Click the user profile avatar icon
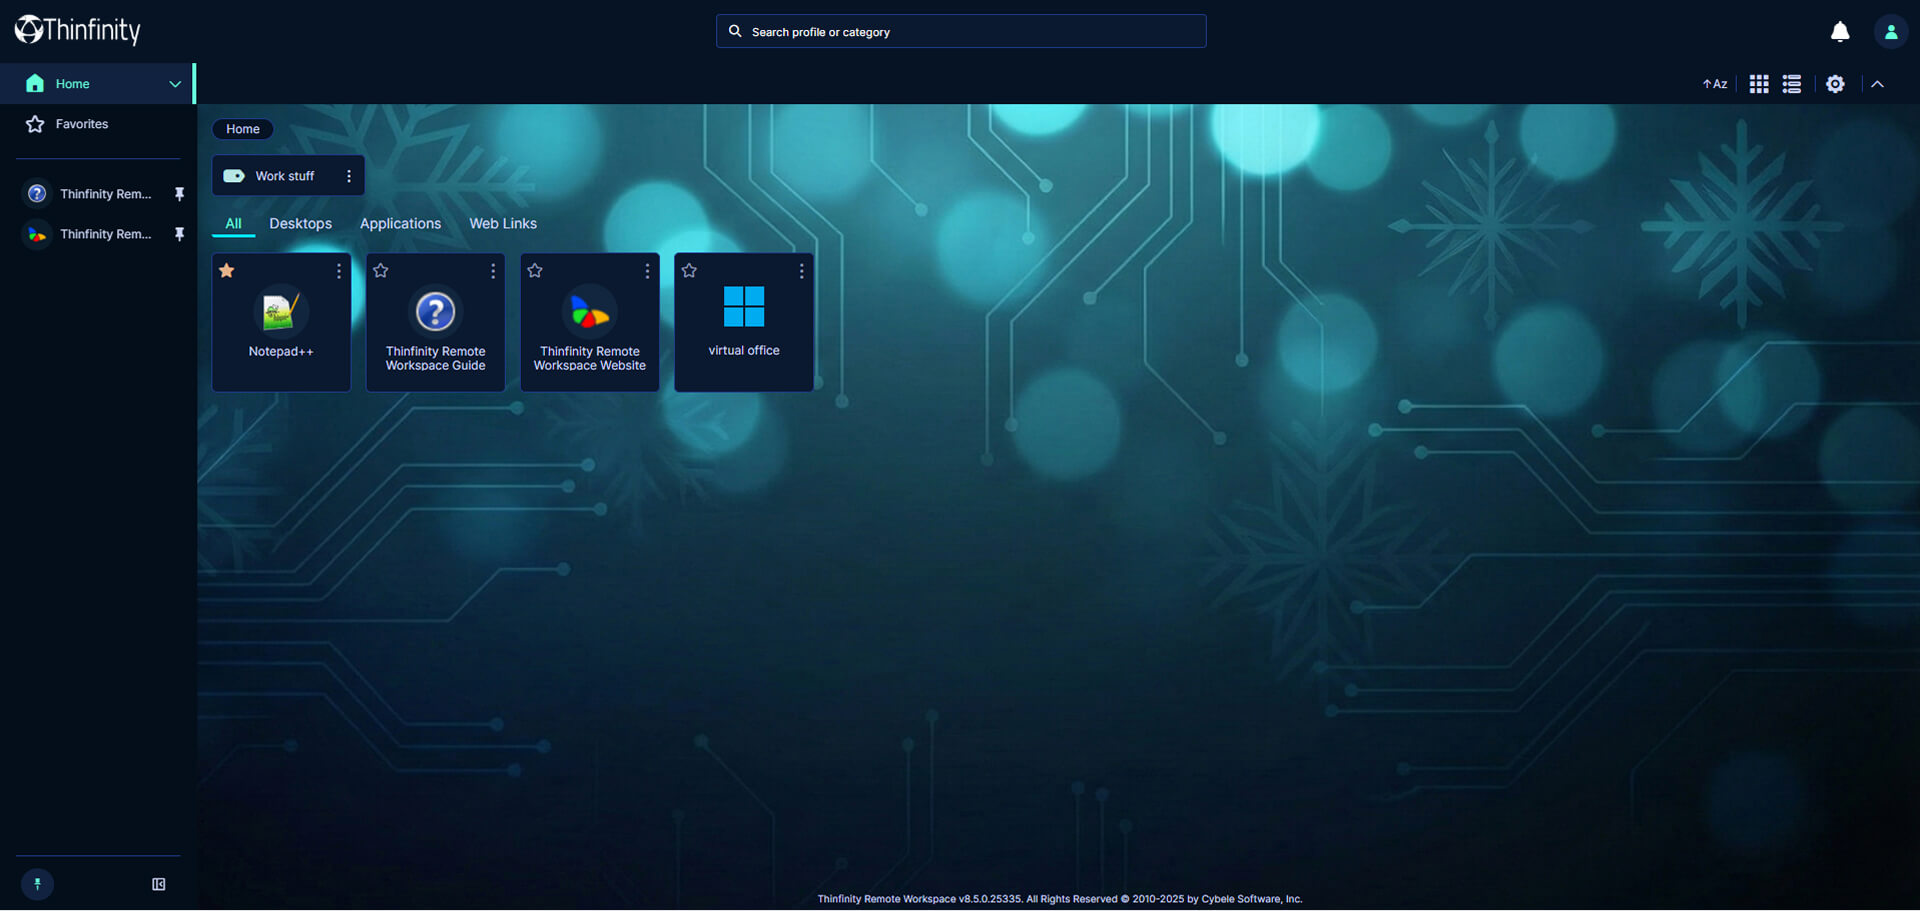The width and height of the screenshot is (1920, 911). click(x=1890, y=31)
